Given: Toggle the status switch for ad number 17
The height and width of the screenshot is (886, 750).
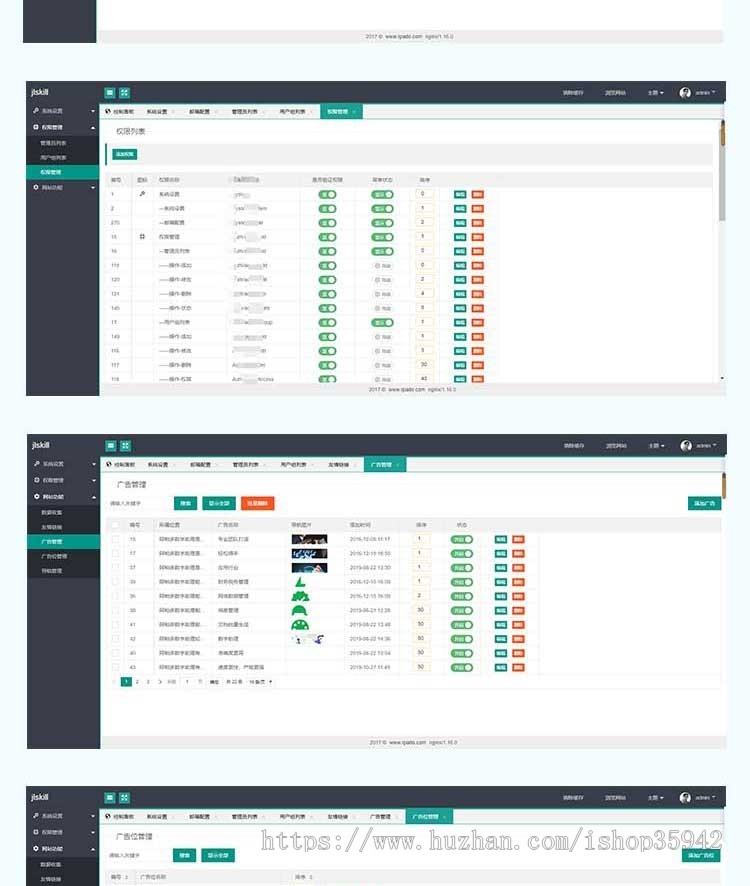Looking at the screenshot, I should click(x=462, y=554).
